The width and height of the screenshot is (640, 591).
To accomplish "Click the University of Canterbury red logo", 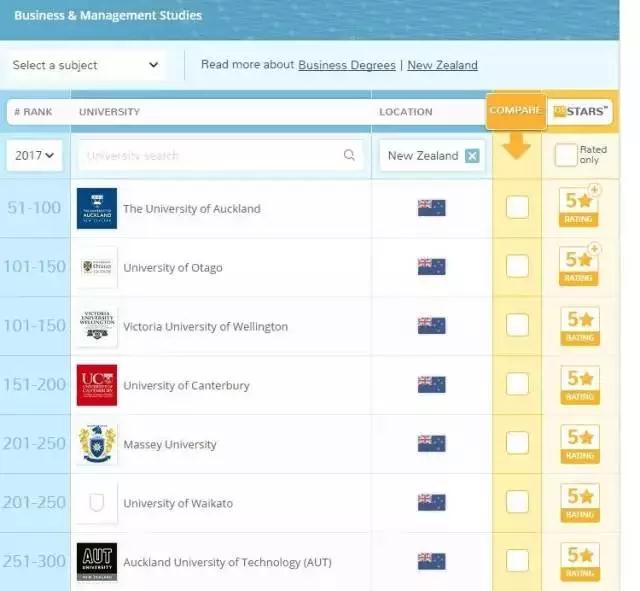I will click(97, 385).
